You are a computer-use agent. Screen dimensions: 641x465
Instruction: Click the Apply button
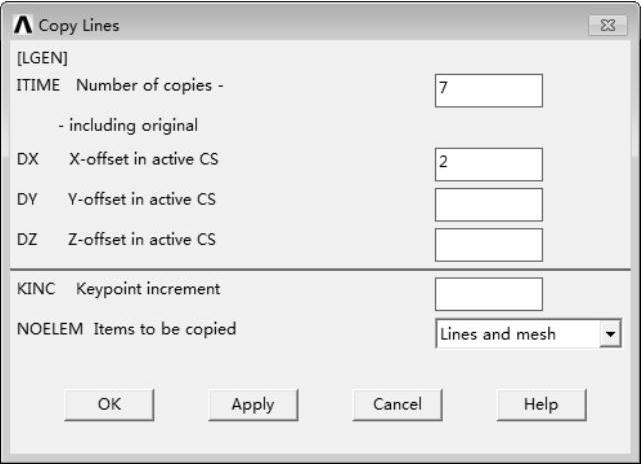pyautogui.click(x=253, y=404)
